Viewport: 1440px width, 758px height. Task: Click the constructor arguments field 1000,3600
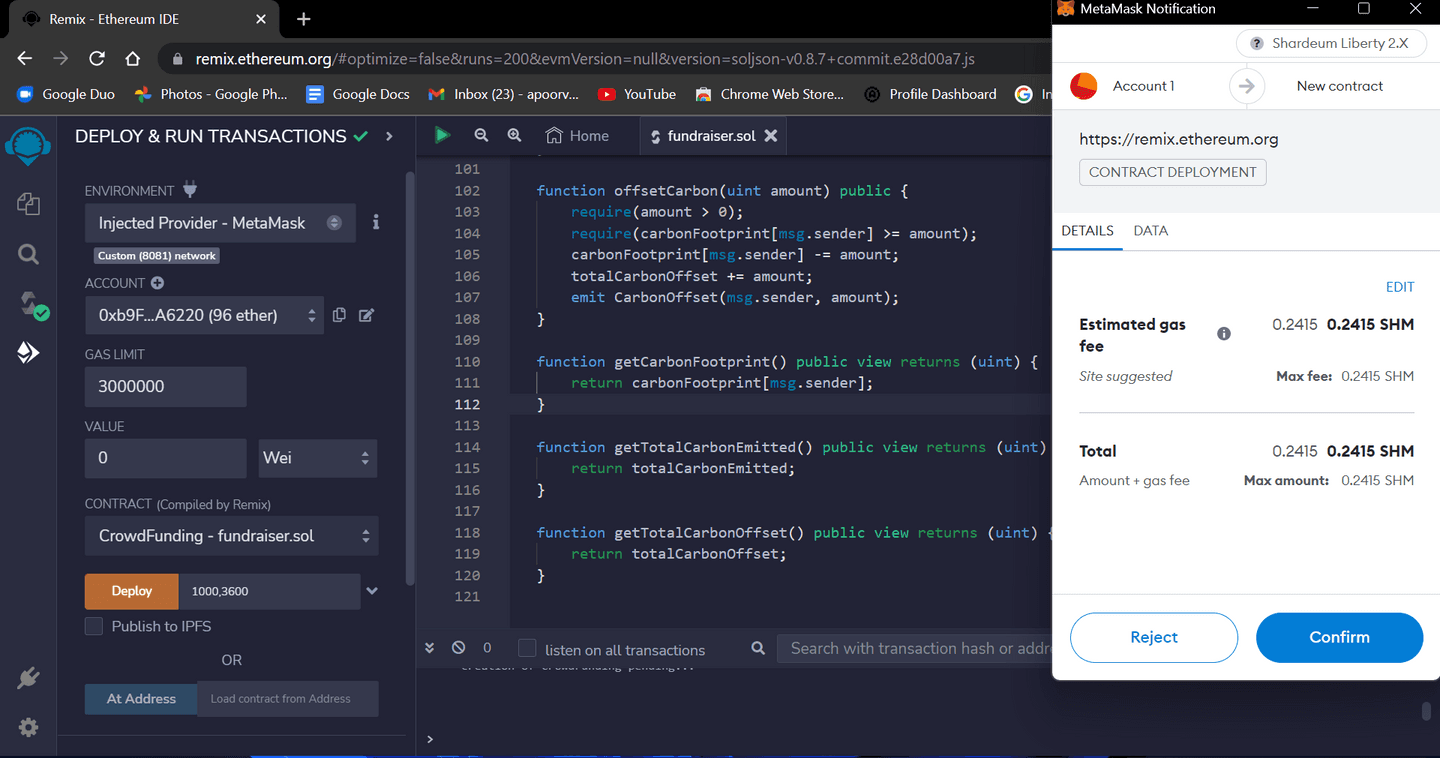point(269,591)
